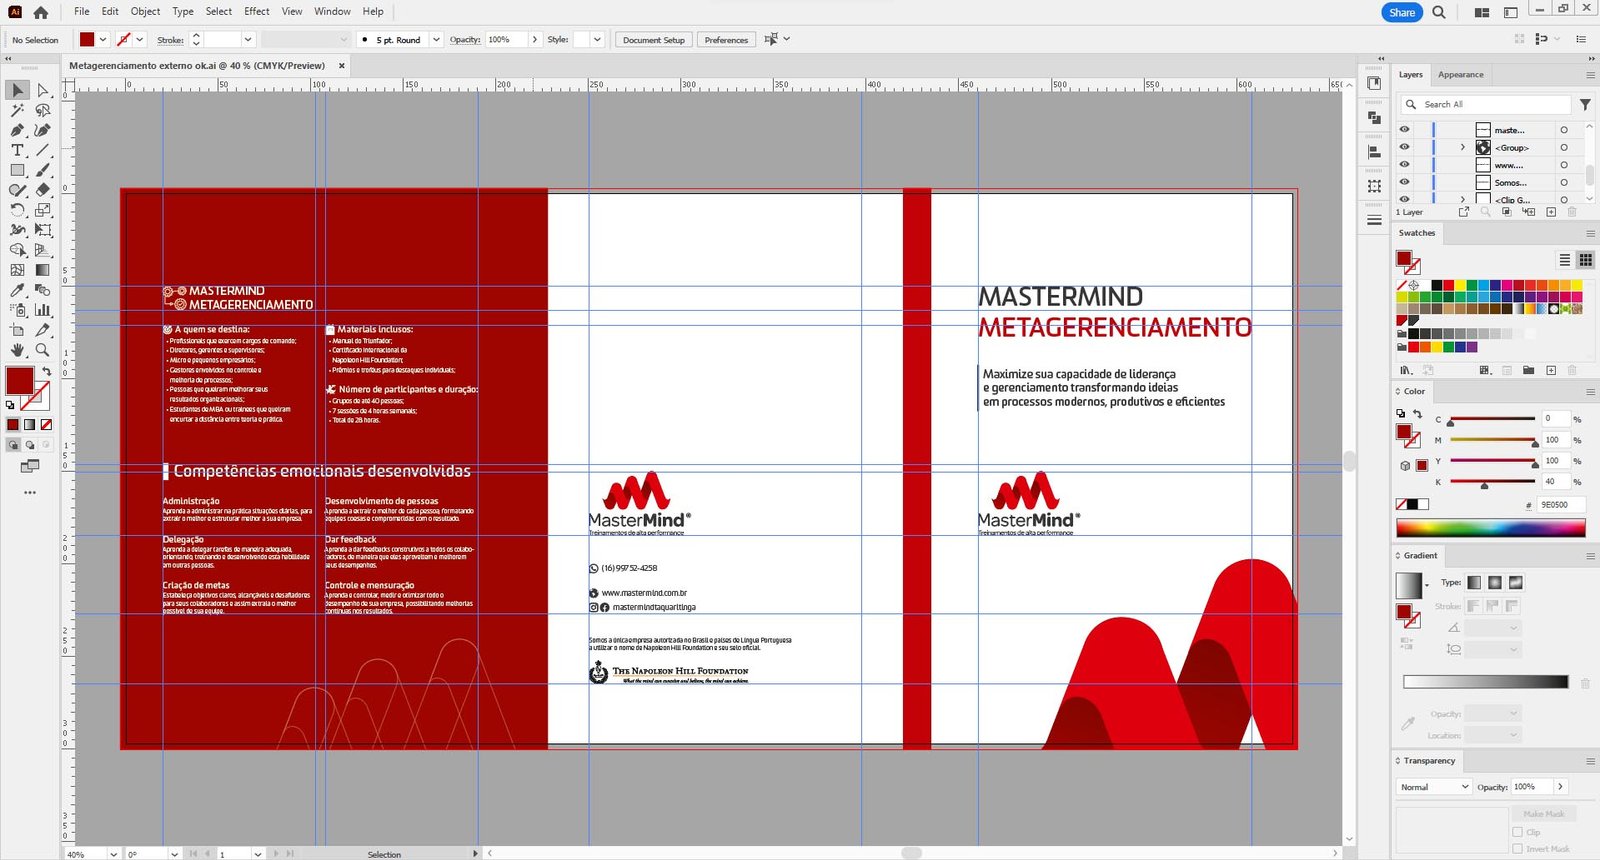Switch swatches to thumbnail grid view

coord(1585,260)
